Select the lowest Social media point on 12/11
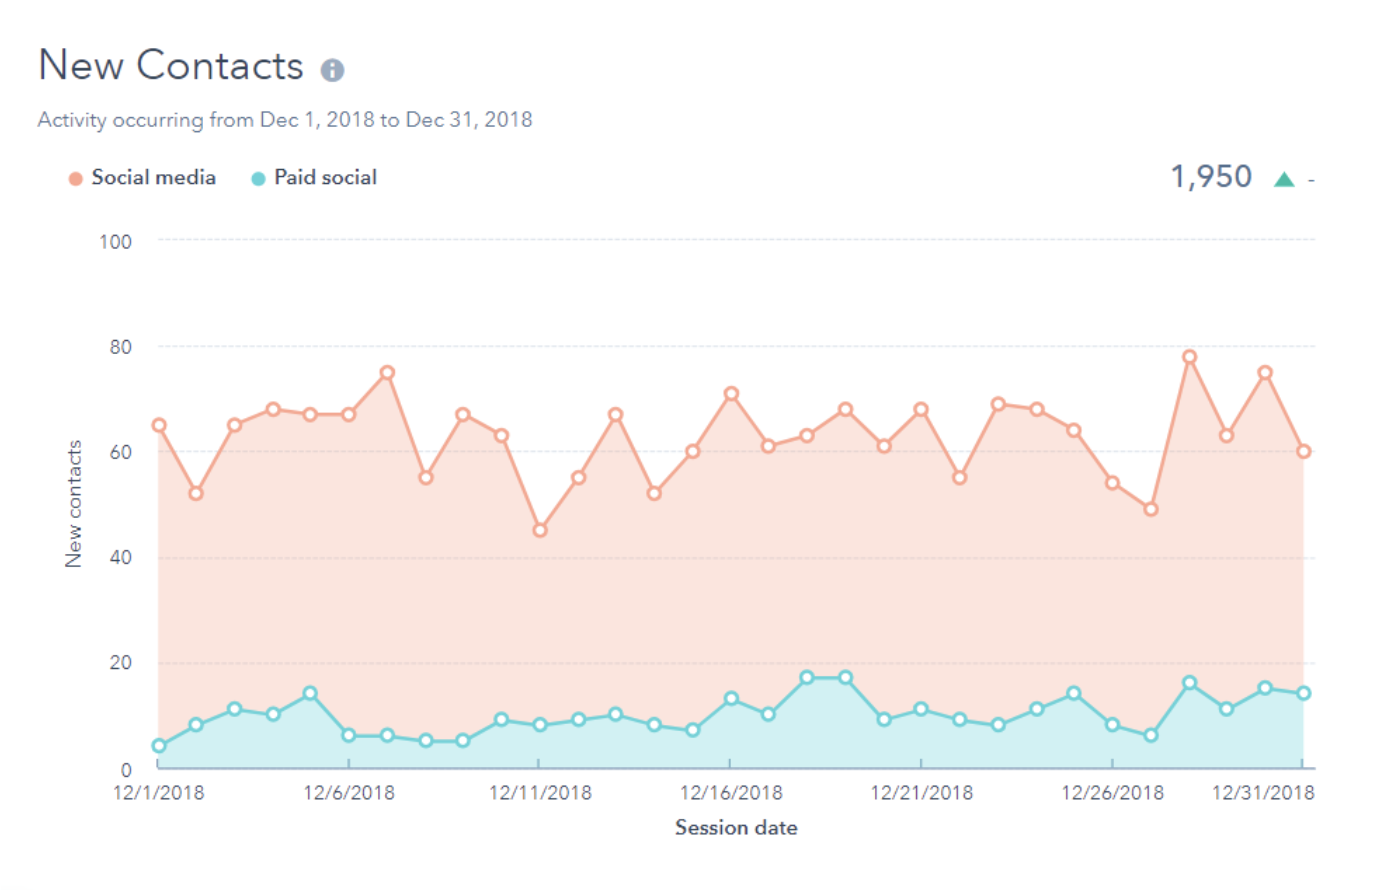This screenshot has height=890, width=1400. pyautogui.click(x=540, y=530)
